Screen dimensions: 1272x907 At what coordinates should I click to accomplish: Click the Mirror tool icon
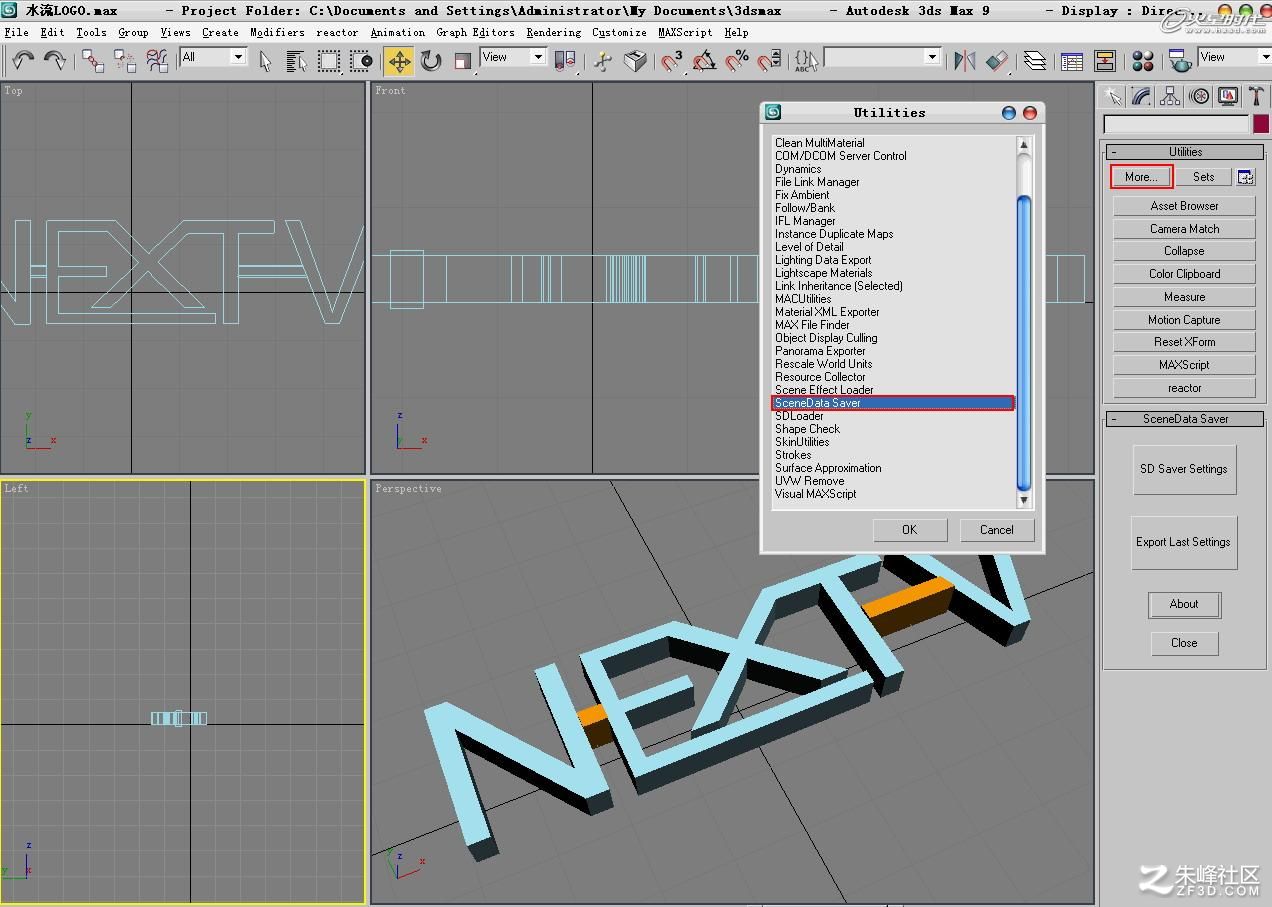click(x=964, y=61)
